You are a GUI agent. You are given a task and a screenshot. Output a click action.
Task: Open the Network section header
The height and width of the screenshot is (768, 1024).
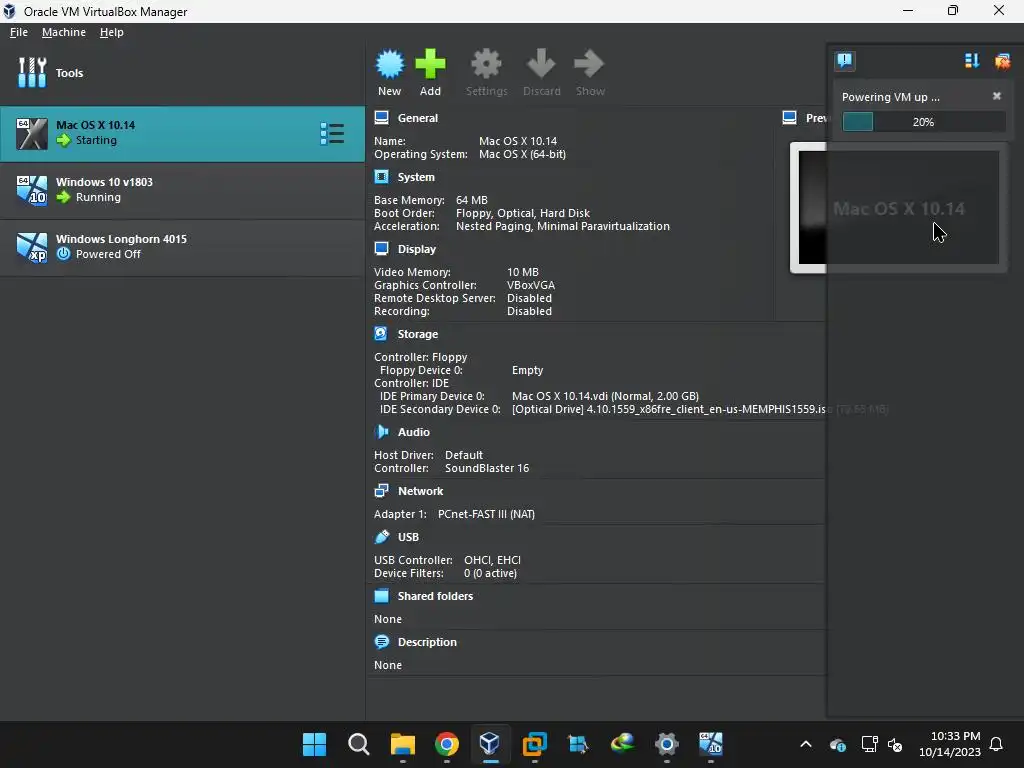[x=421, y=490]
